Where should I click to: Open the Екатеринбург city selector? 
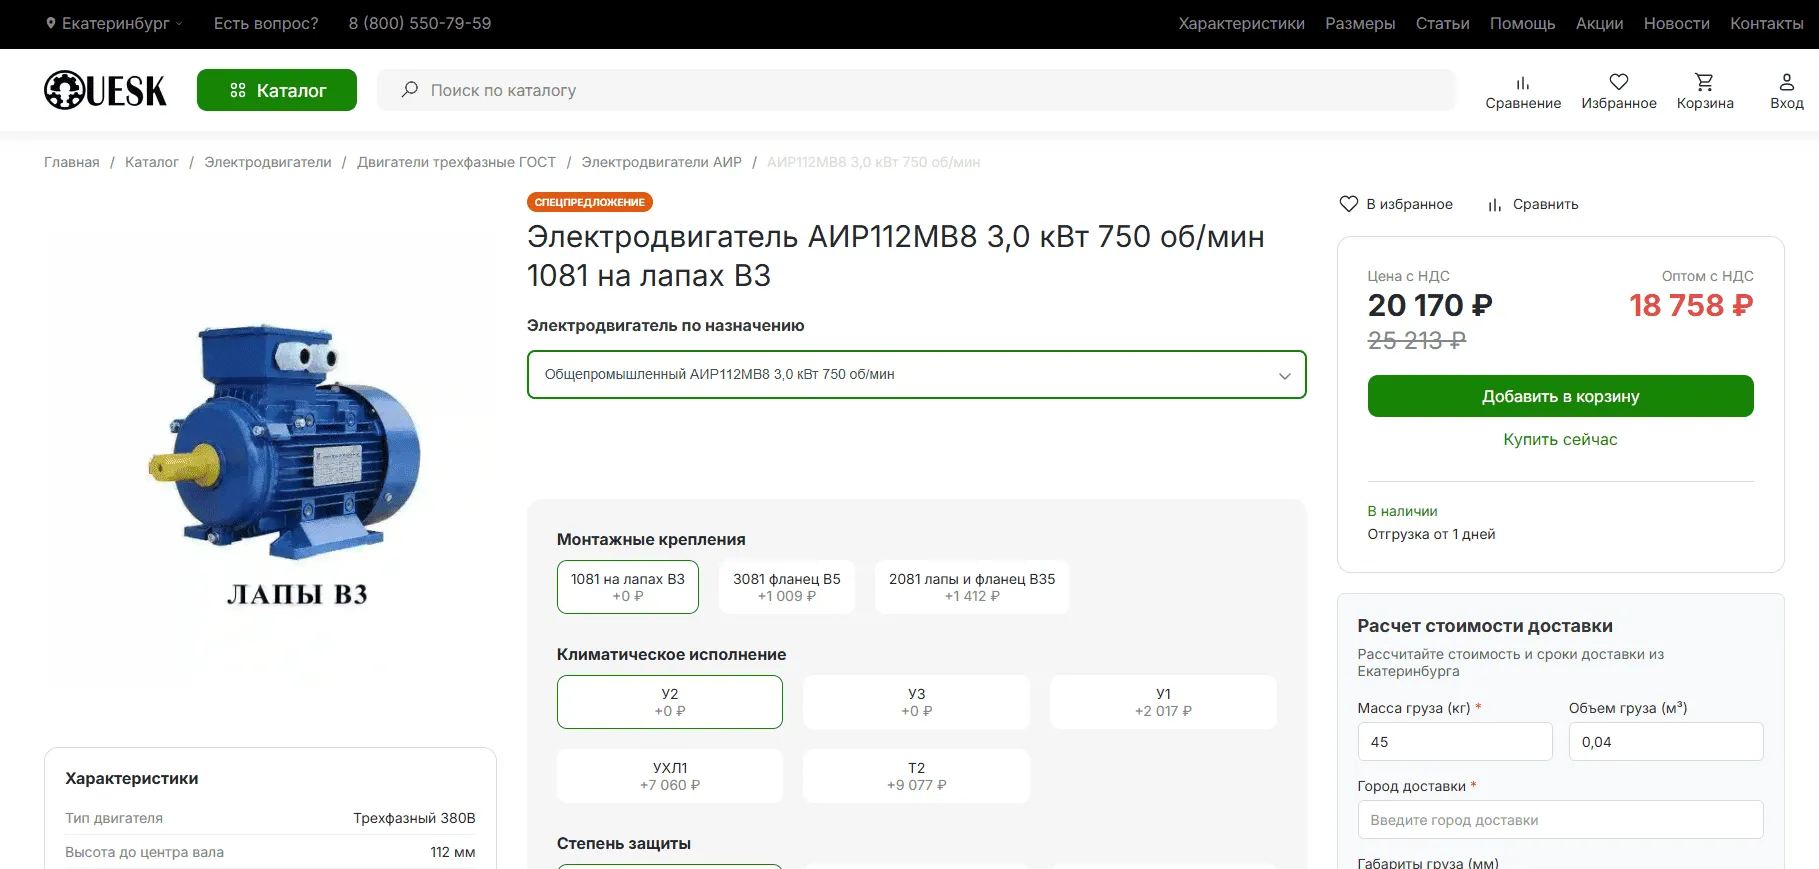(114, 24)
